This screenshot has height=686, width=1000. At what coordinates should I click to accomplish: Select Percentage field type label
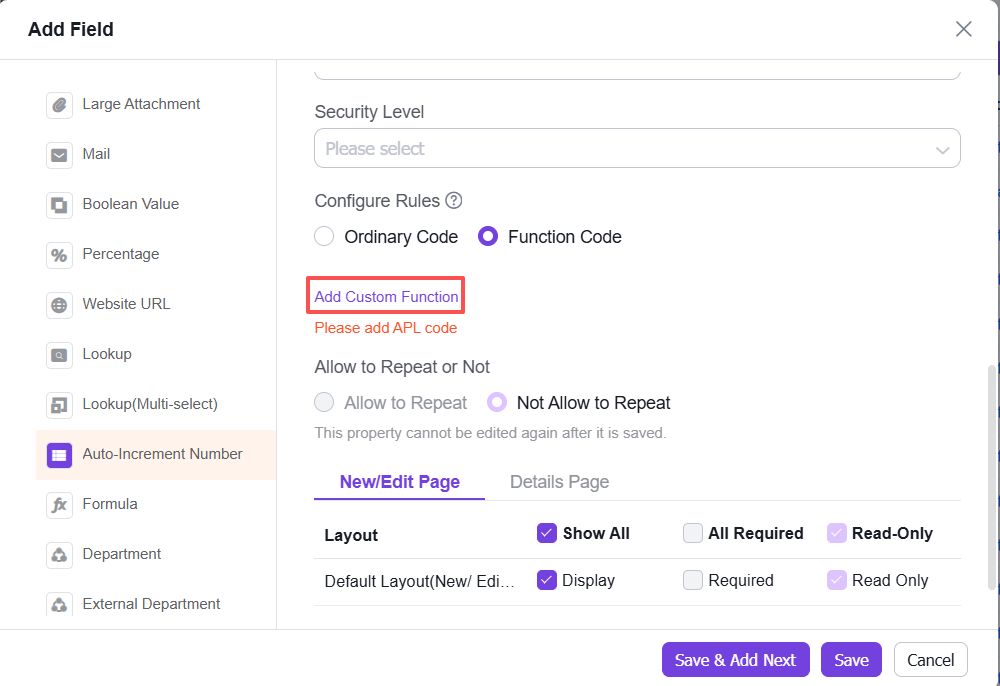point(121,254)
